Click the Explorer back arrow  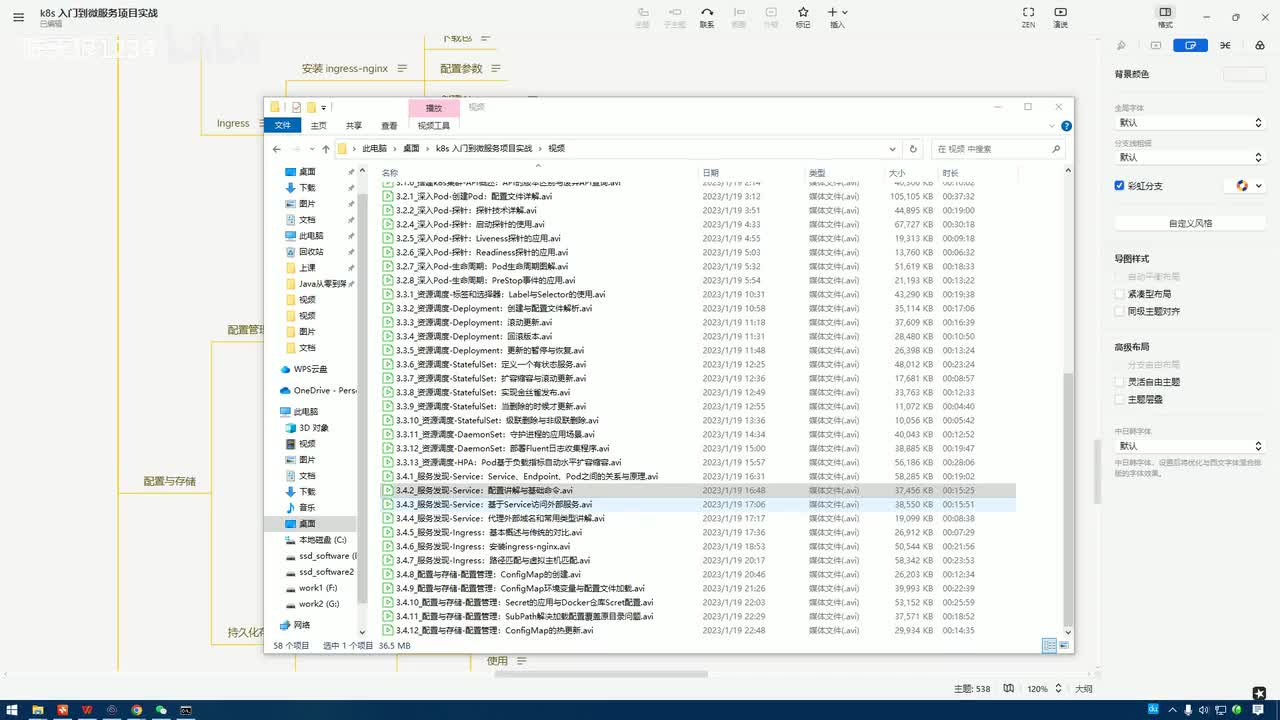coord(277,149)
